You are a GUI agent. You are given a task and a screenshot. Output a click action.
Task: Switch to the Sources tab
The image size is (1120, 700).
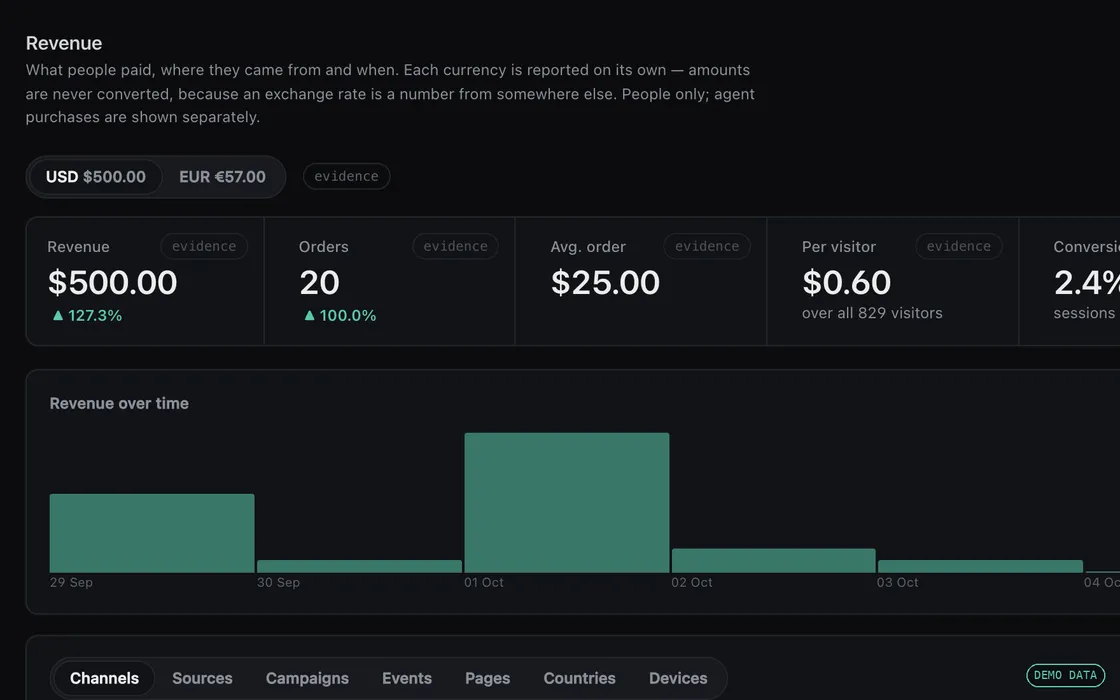pyautogui.click(x=202, y=678)
